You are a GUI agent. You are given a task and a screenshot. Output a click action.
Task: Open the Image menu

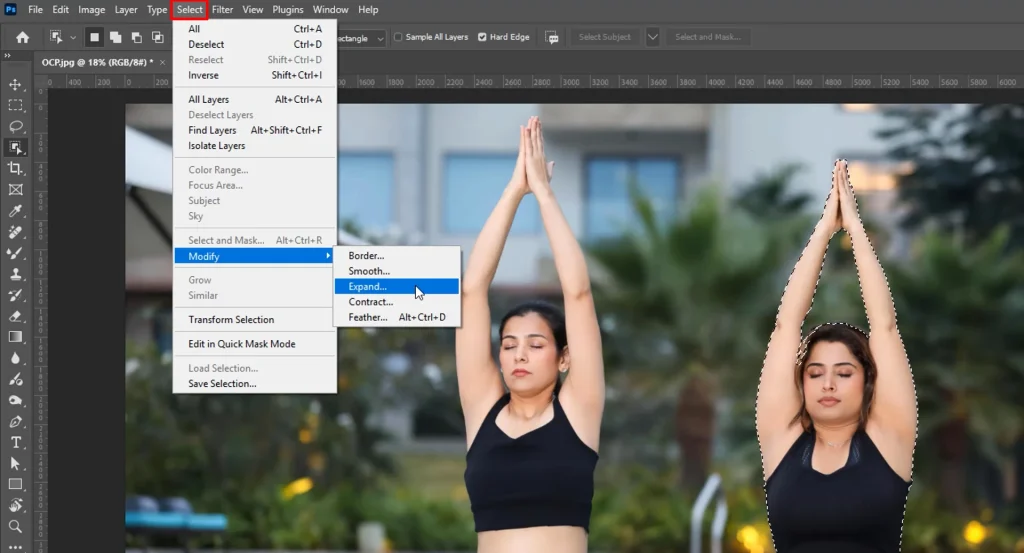pyautogui.click(x=91, y=10)
